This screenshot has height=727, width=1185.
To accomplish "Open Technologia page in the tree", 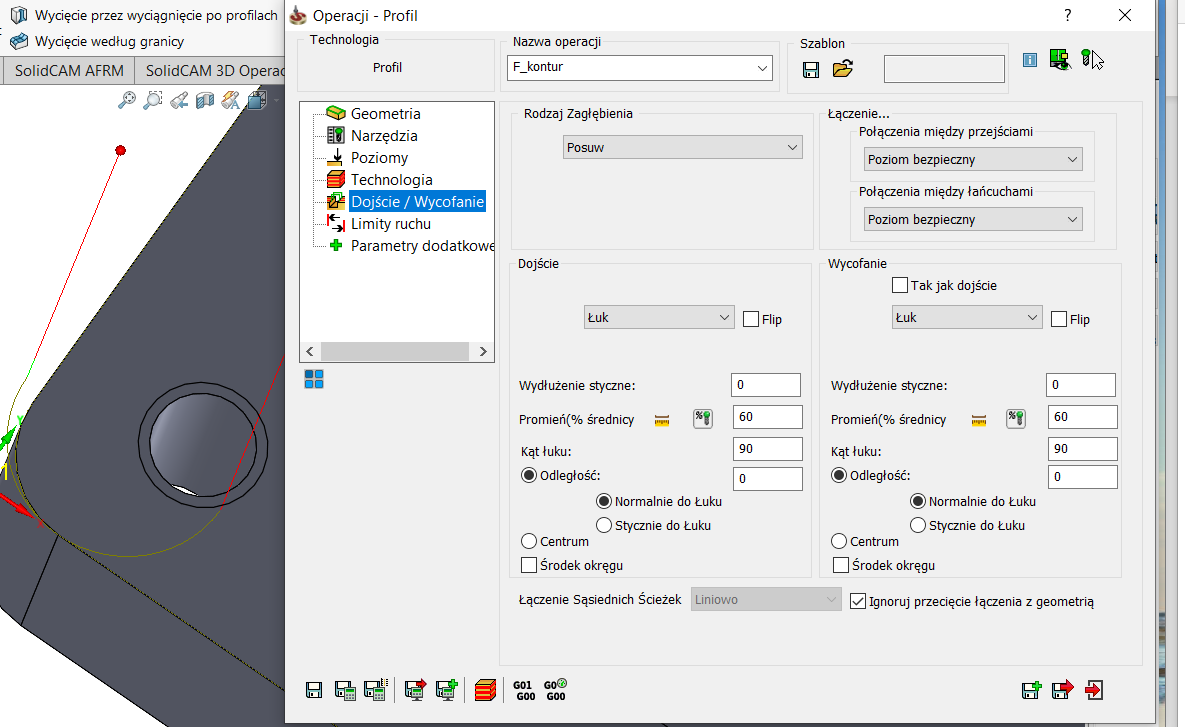I will tap(391, 179).
